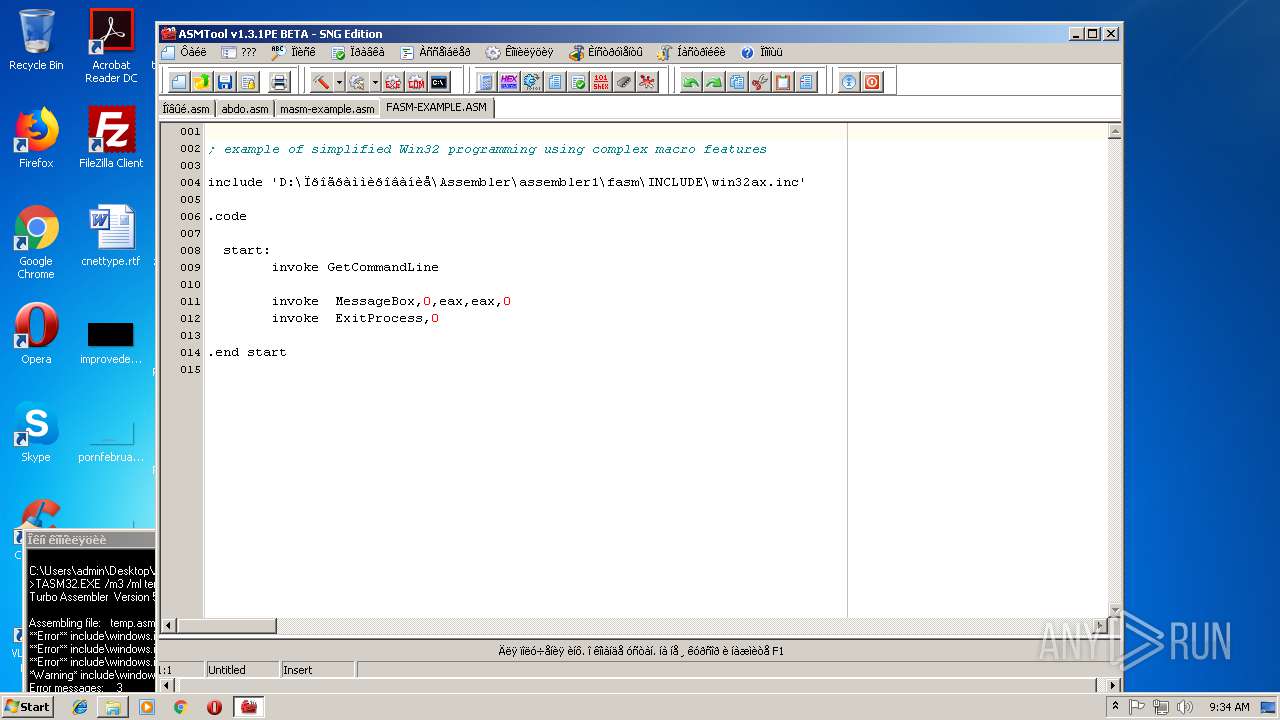This screenshot has width=1280, height=720.
Task: Click the Save All toolbar icon
Action: 248,82
